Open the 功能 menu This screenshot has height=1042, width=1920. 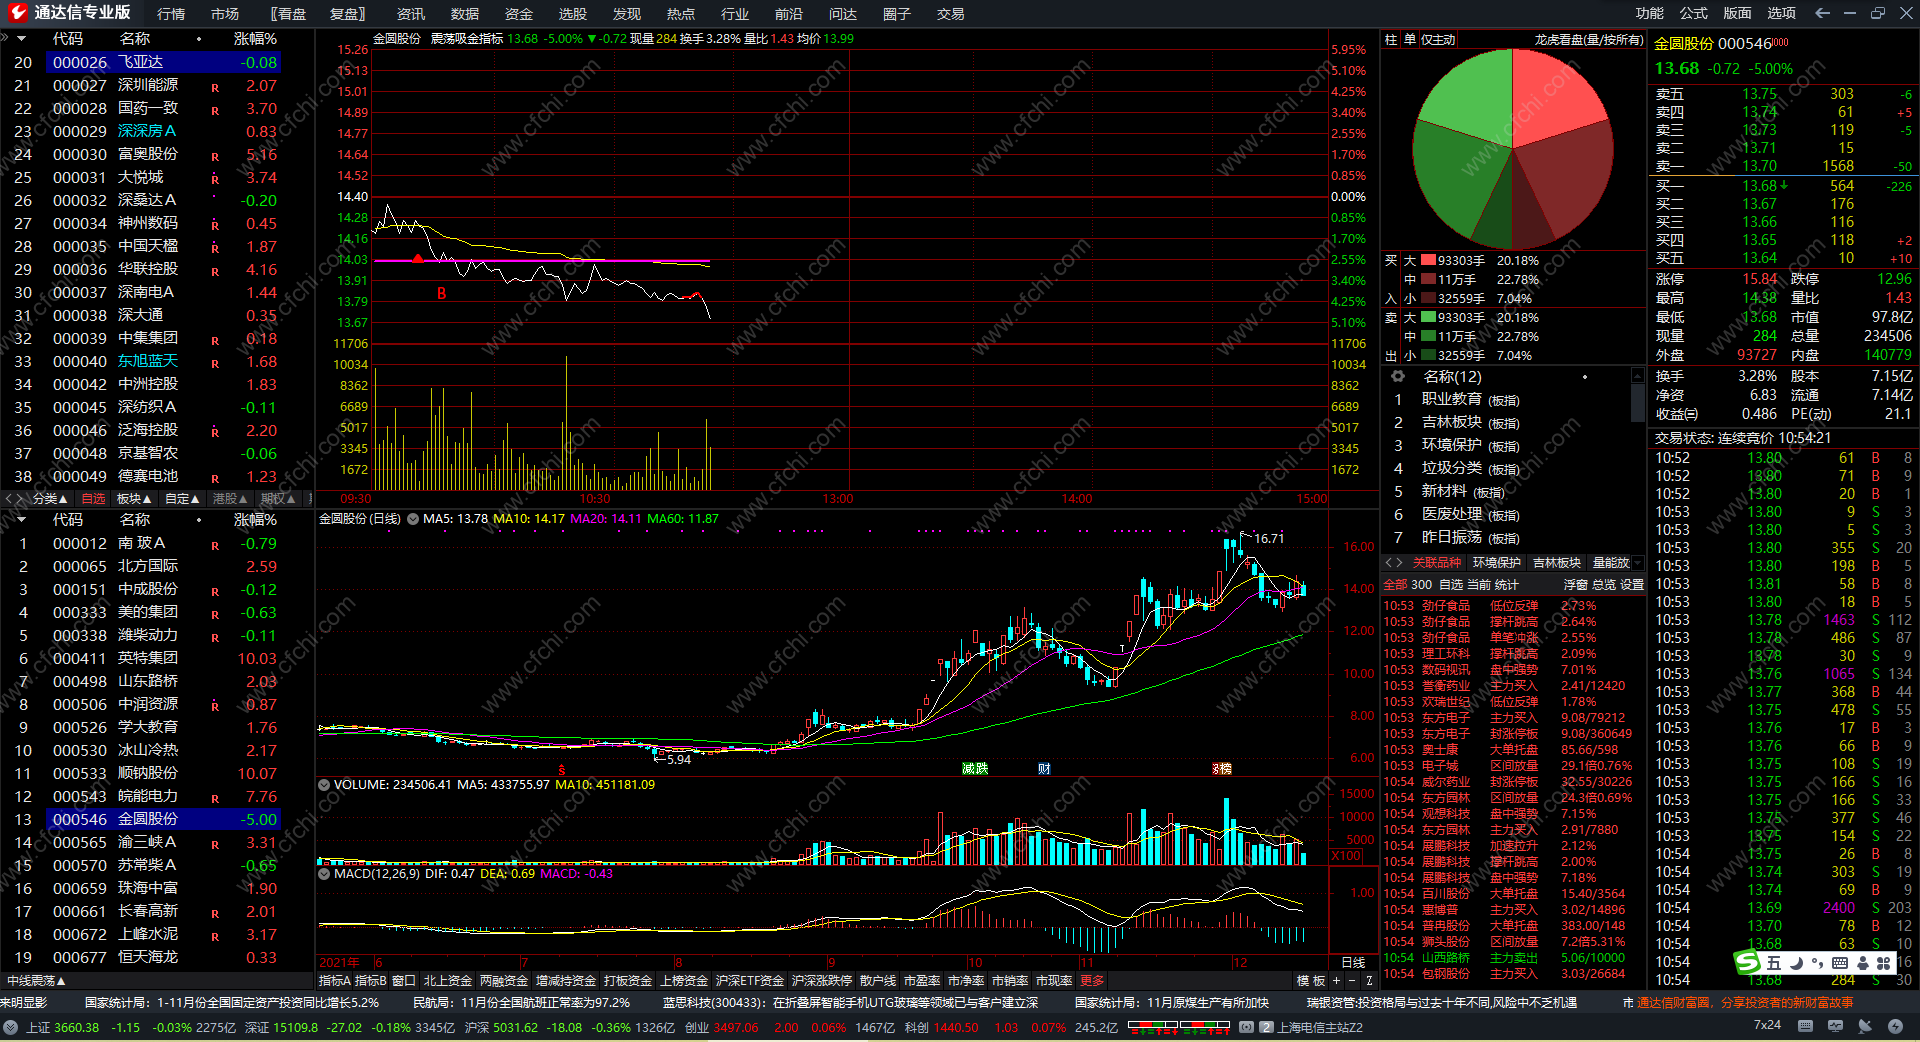(x=1650, y=13)
